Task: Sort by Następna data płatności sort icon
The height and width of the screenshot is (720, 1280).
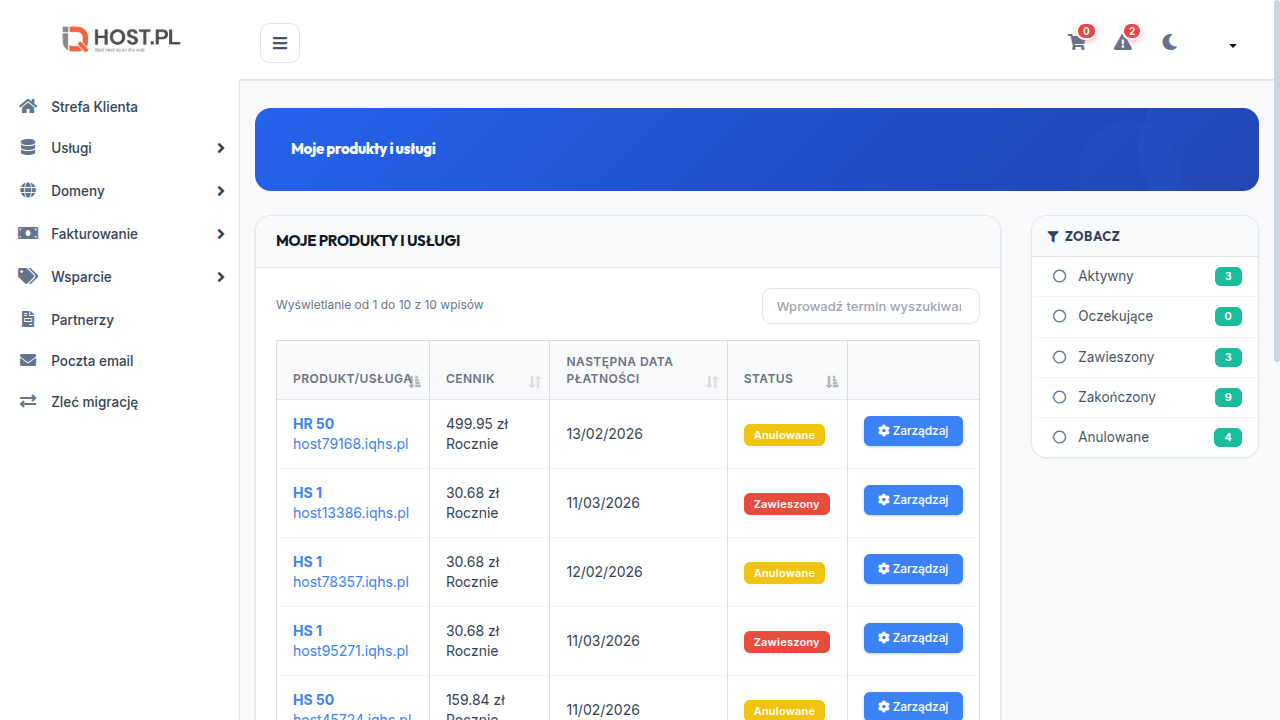Action: (712, 381)
